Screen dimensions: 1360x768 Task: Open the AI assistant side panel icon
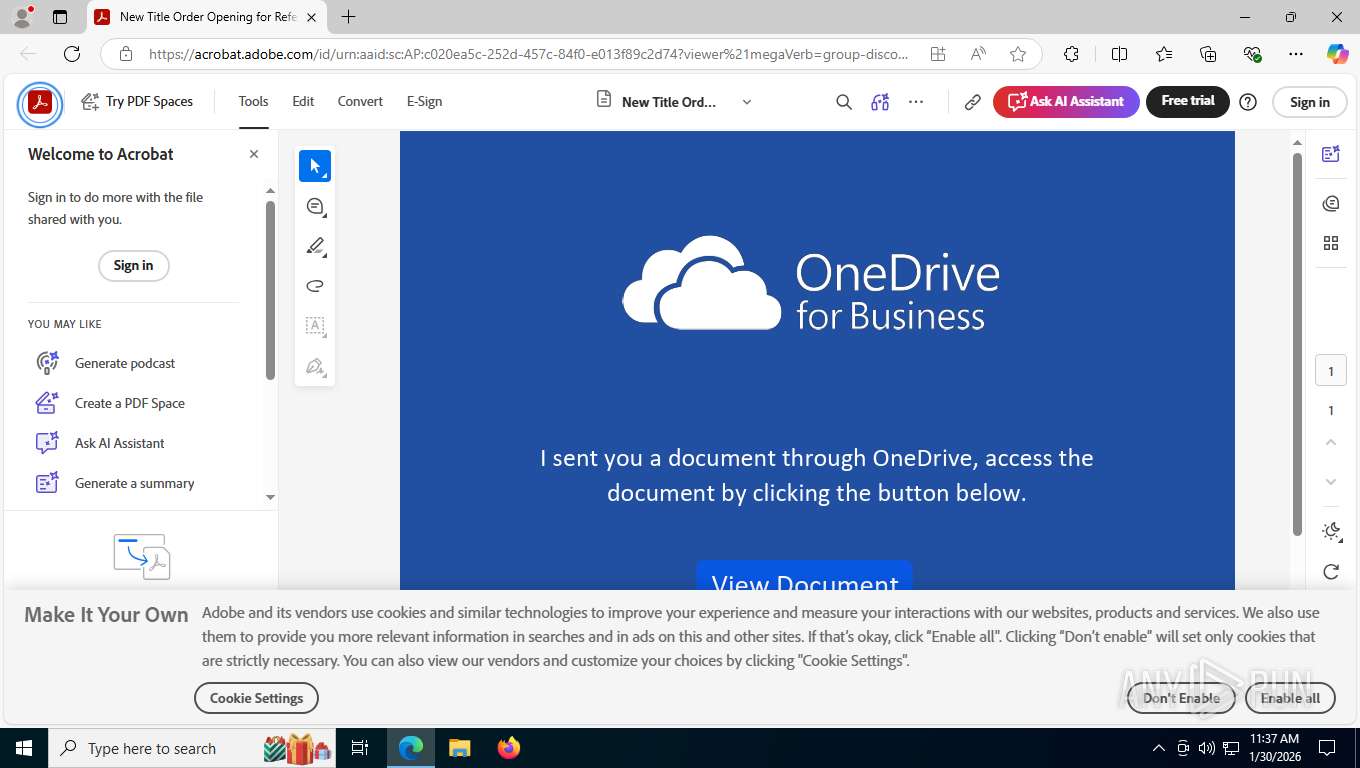click(1330, 154)
